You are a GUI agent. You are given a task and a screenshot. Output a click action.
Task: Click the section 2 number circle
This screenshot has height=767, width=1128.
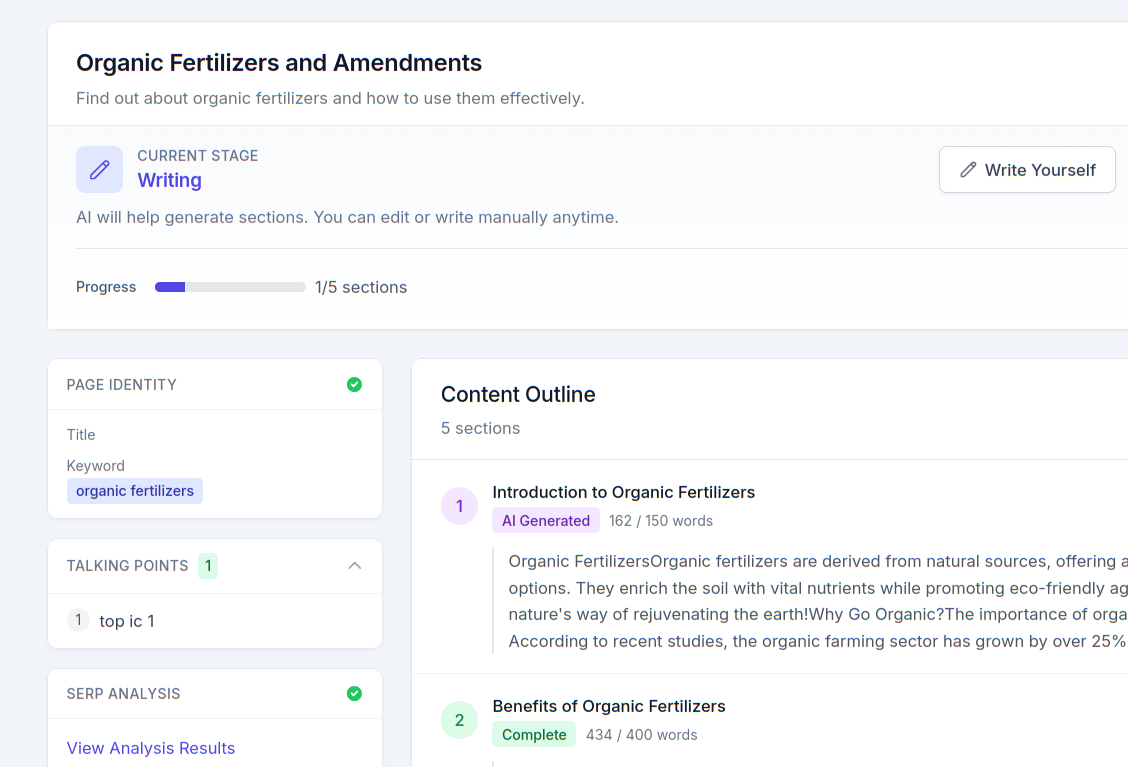[459, 720]
